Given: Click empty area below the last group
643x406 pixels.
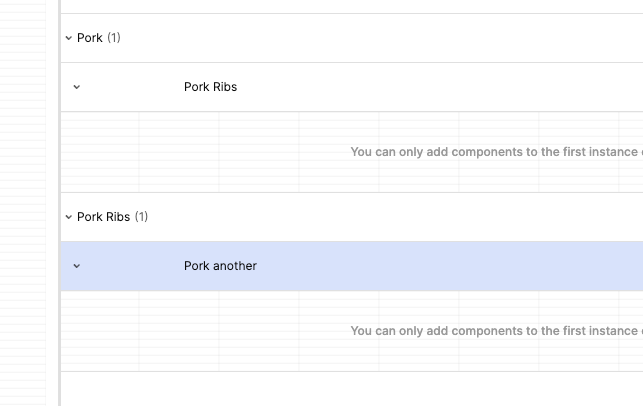Looking at the screenshot, I should tap(350, 388).
